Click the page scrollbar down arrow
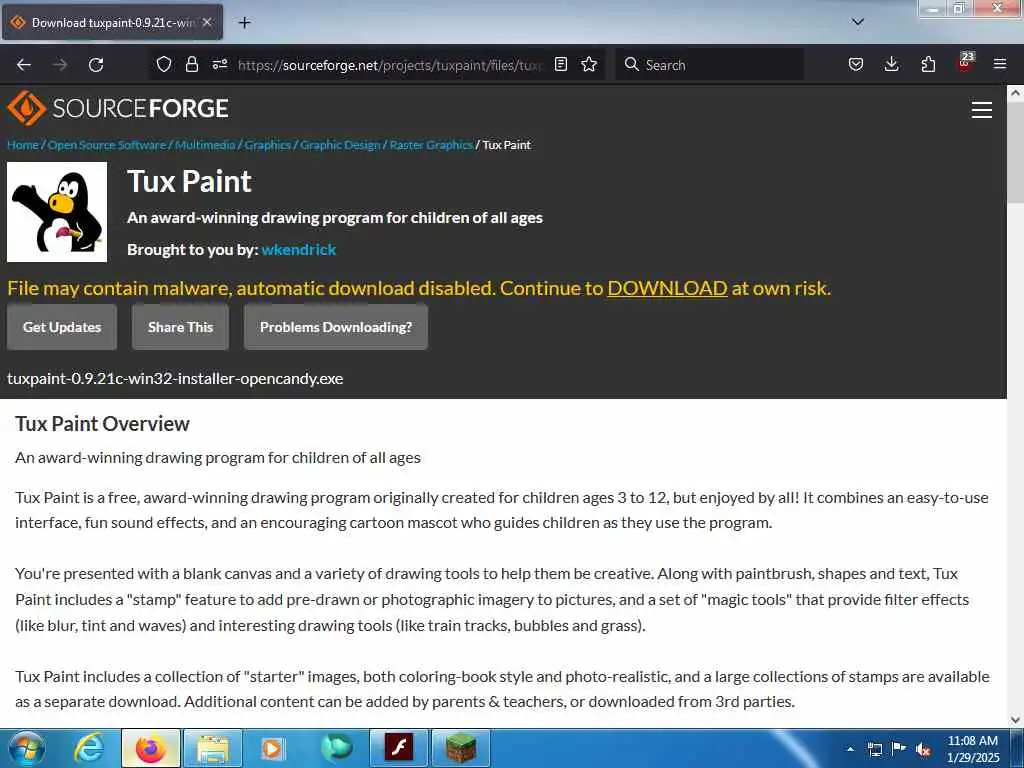Screen dimensions: 1024x768 pyautogui.click(x=1015, y=720)
